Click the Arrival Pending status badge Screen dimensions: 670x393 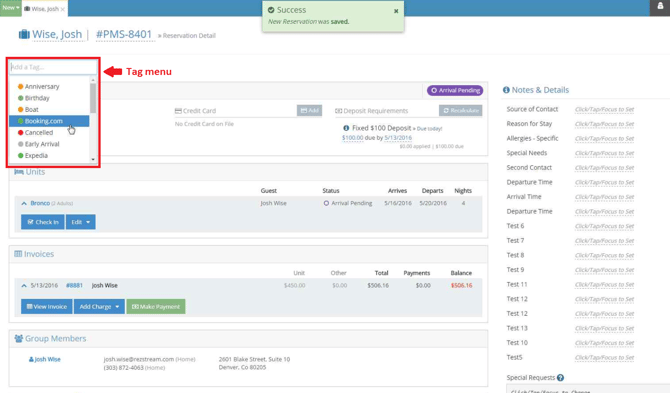(x=455, y=91)
